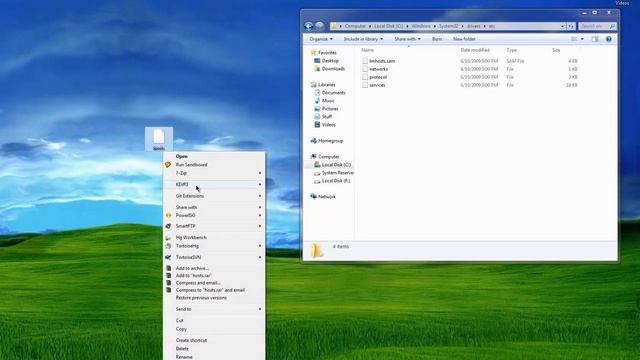Image resolution: width=640 pixels, height=360 pixels.
Task: Click the Libraries icon in navigation pane
Action: (313, 84)
